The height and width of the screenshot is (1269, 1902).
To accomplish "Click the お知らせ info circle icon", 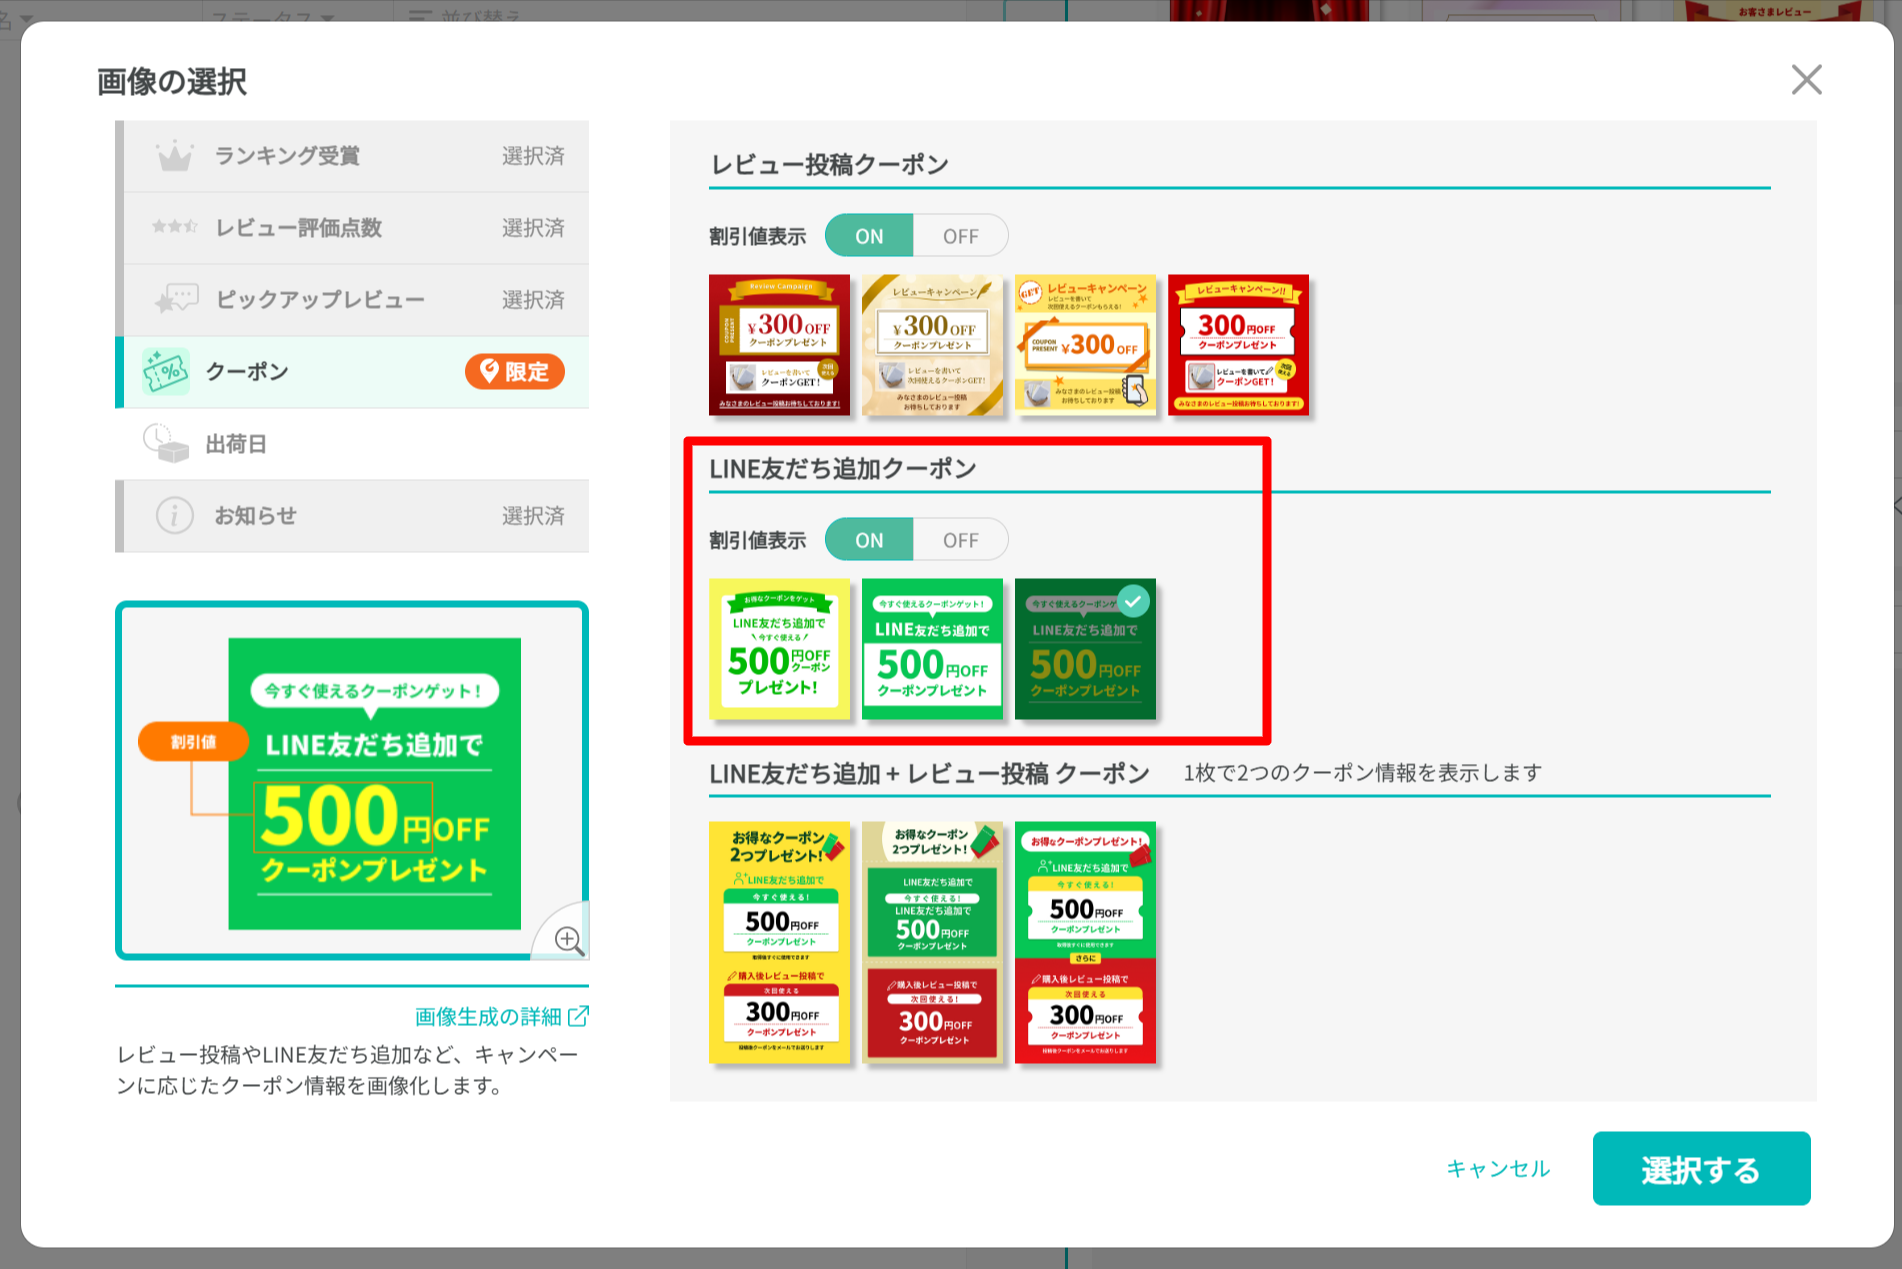I will pyautogui.click(x=174, y=516).
